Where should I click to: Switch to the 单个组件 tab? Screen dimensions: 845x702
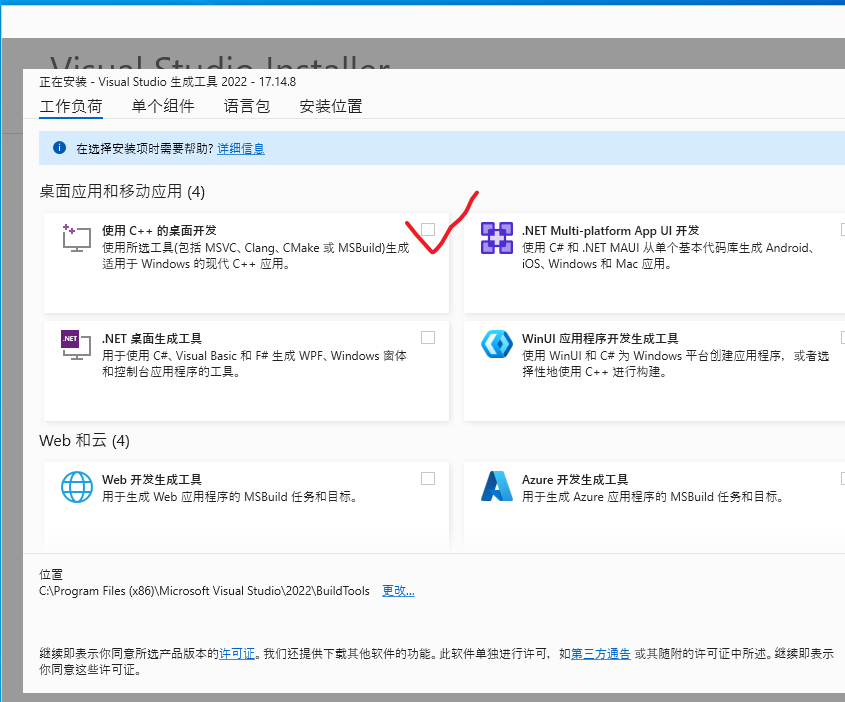(163, 106)
